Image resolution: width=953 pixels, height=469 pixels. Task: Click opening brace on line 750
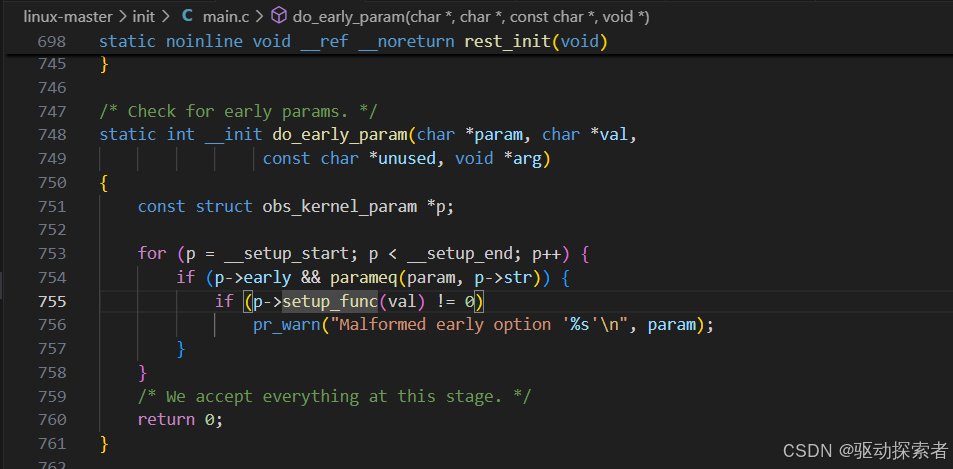point(104,183)
